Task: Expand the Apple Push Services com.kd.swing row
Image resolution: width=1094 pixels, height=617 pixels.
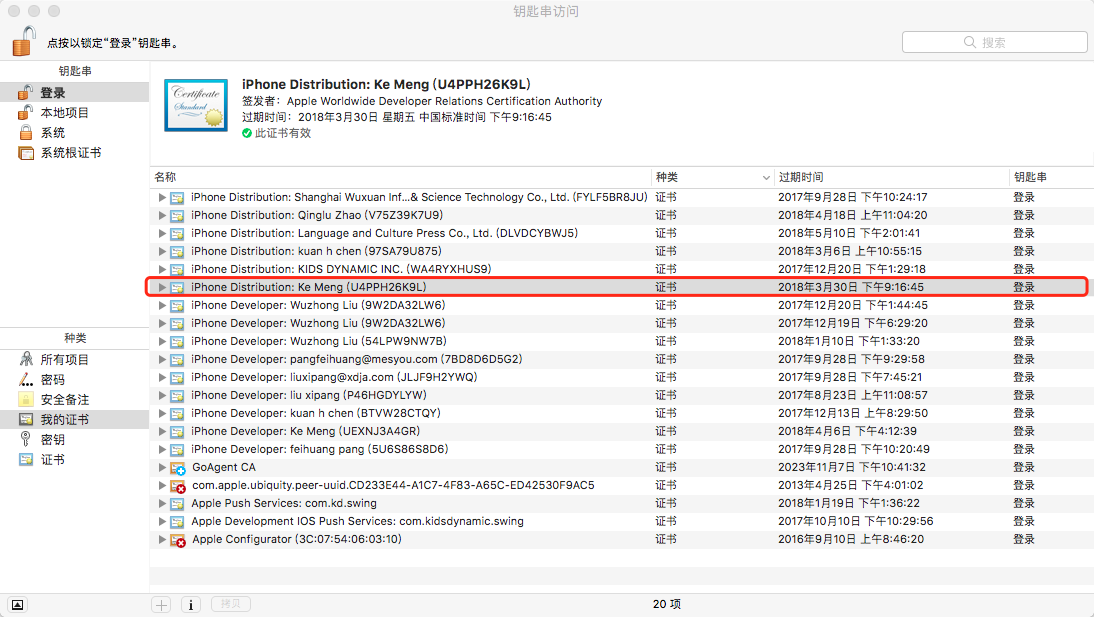Action: (x=162, y=503)
